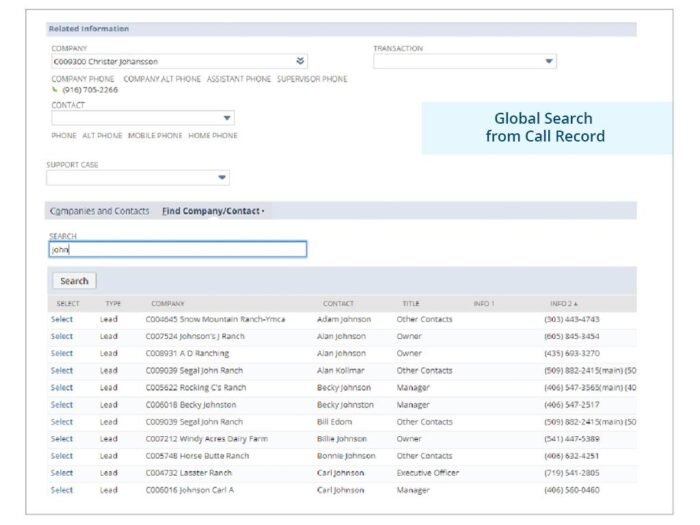Focus the Search text field containing john
Screen dimensions: 700x525
[178, 249]
